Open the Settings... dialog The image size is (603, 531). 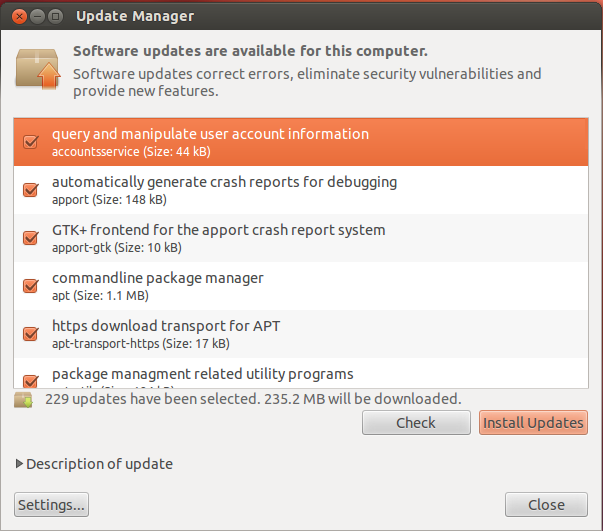click(x=52, y=504)
